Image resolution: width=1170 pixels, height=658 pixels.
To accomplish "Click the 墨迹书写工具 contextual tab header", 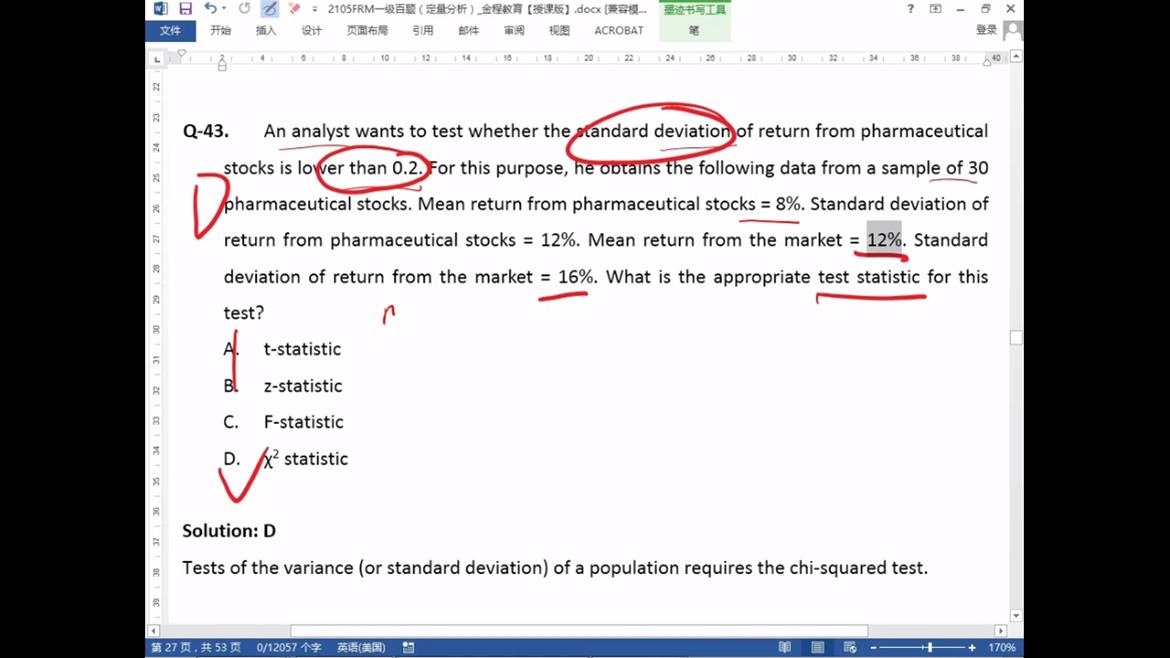I will [x=695, y=10].
